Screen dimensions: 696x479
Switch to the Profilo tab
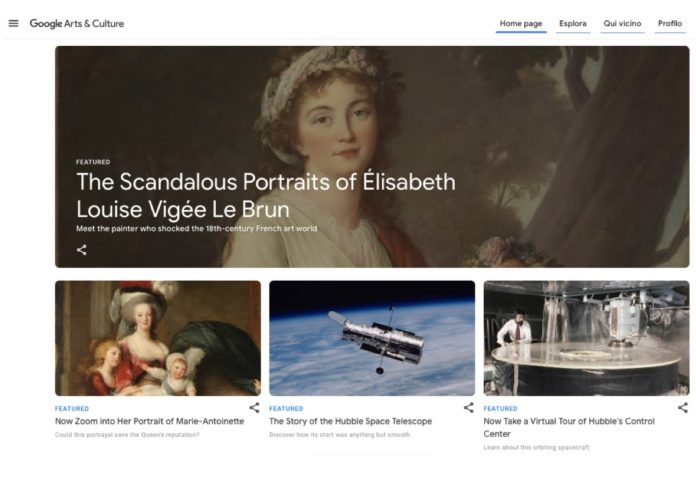tap(670, 24)
